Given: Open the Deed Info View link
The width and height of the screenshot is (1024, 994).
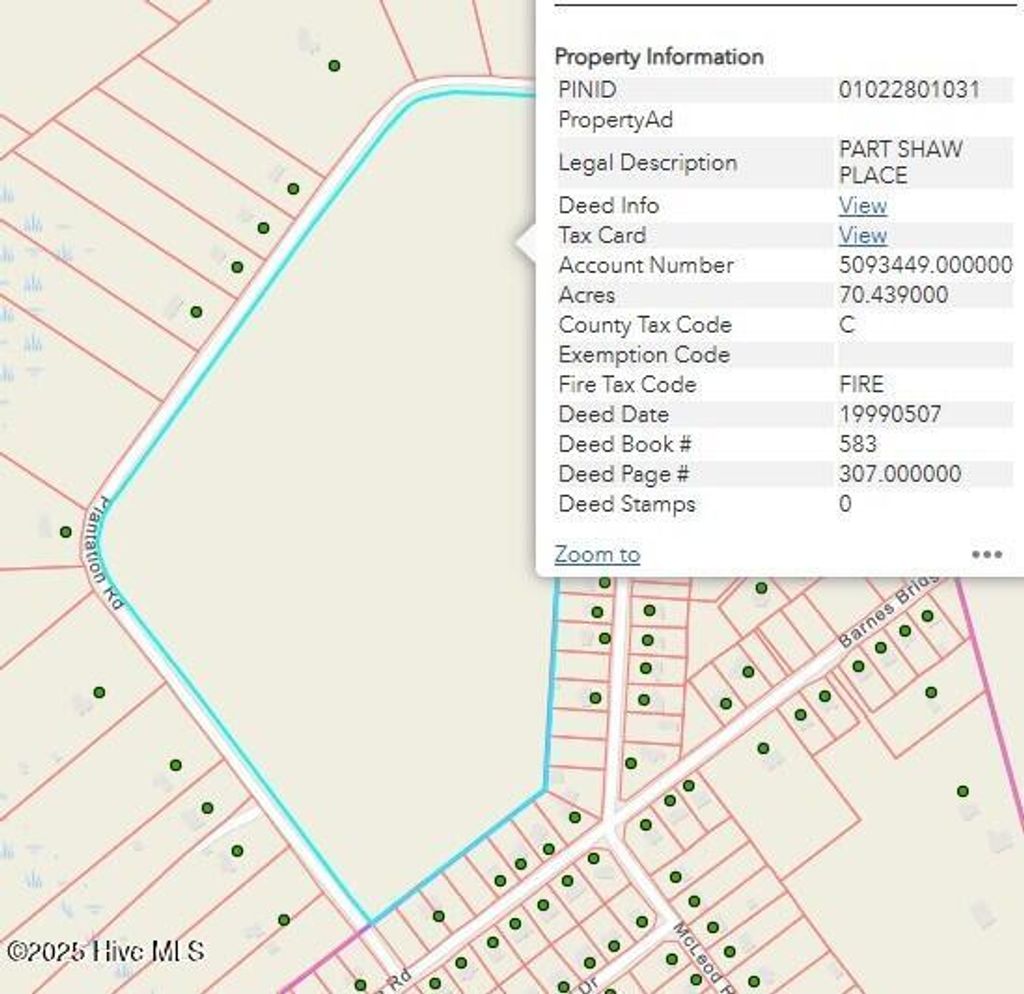Looking at the screenshot, I should click(x=862, y=206).
